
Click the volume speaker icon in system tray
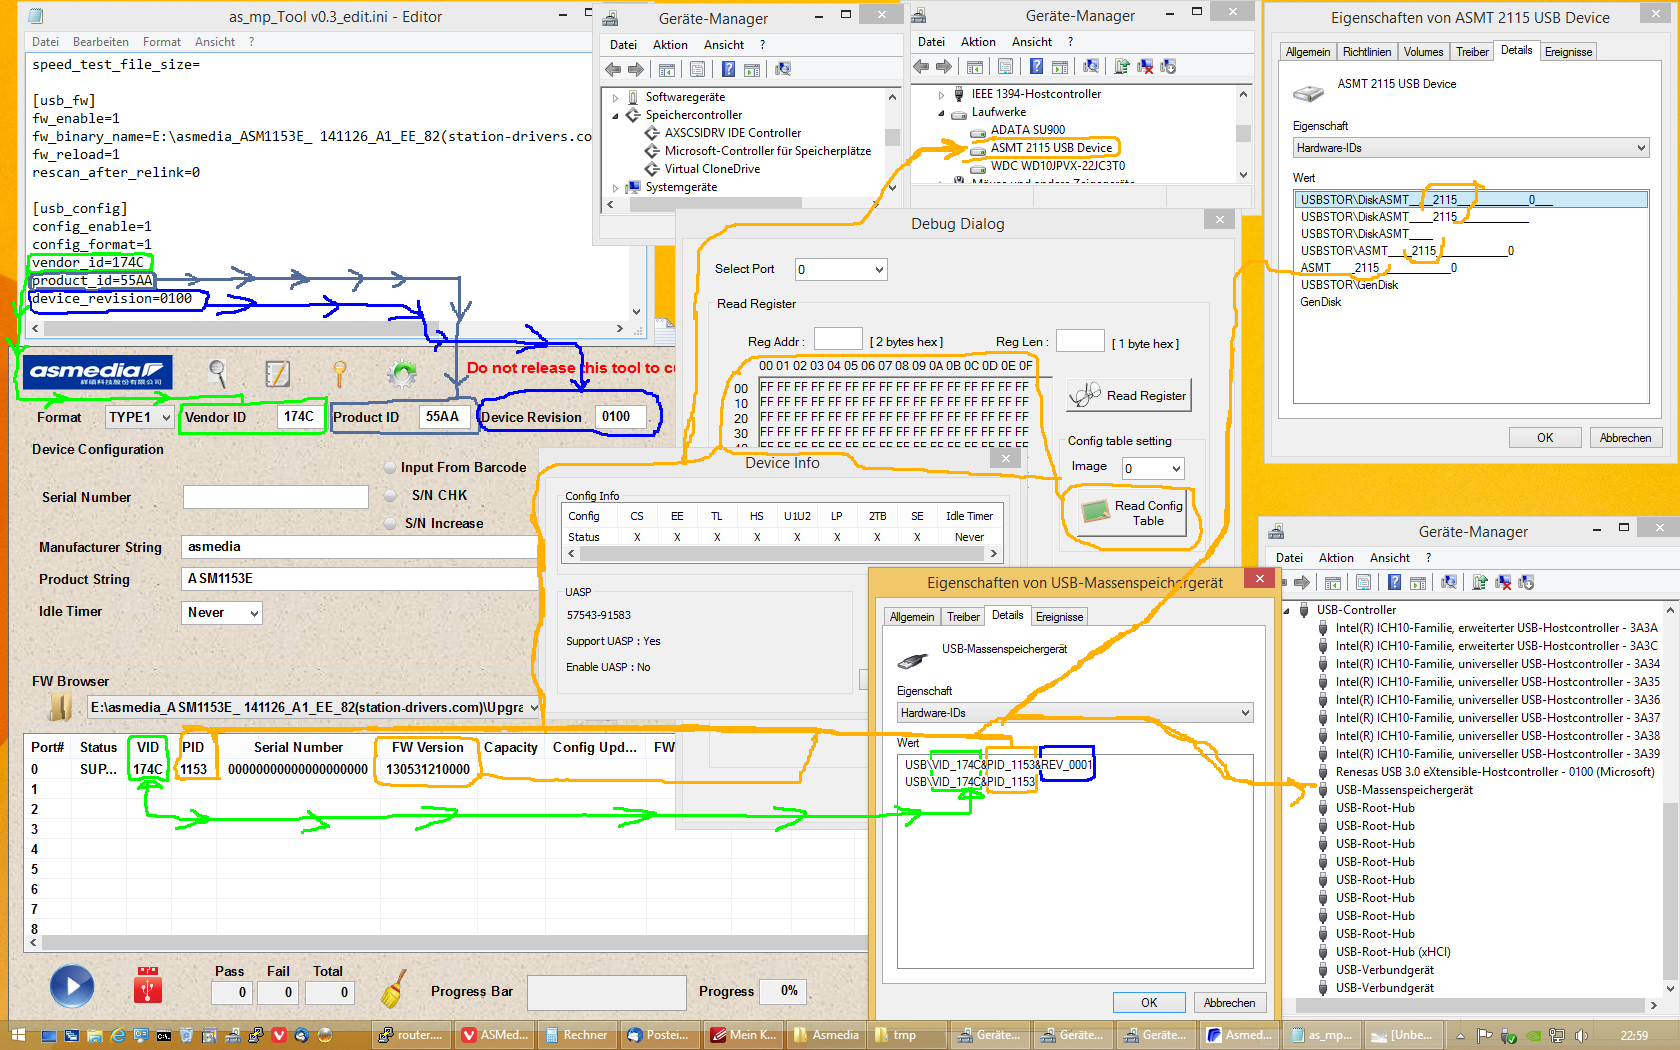tap(1582, 1035)
